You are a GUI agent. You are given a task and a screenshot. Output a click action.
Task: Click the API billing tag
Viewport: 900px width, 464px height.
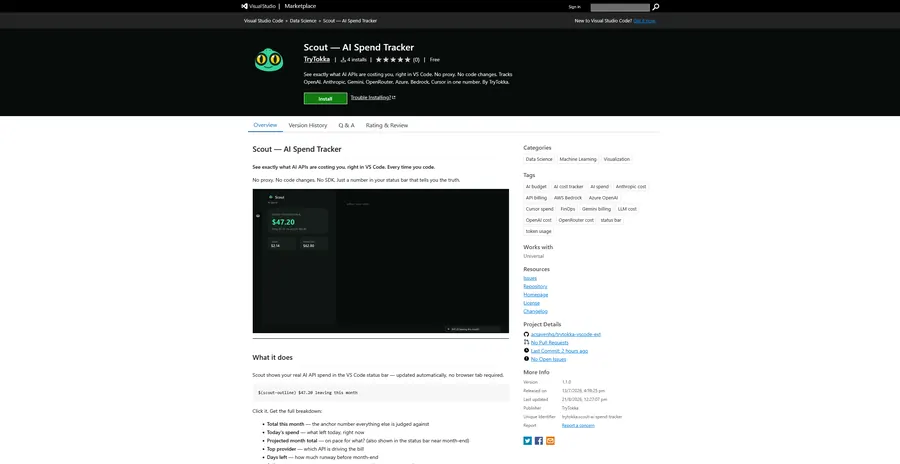point(536,198)
